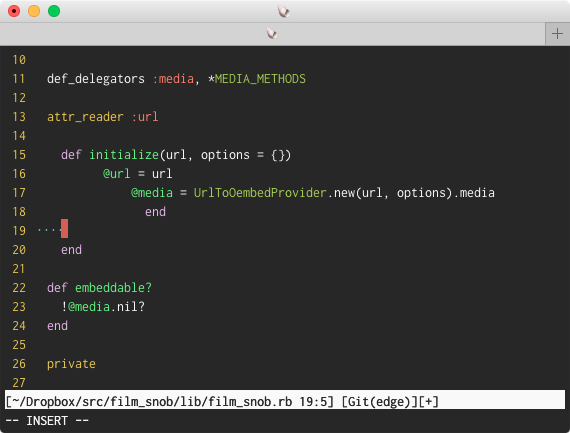This screenshot has height=433, width=570.
Task: Click the :url symbol on line 13
Action: pyautogui.click(x=145, y=117)
